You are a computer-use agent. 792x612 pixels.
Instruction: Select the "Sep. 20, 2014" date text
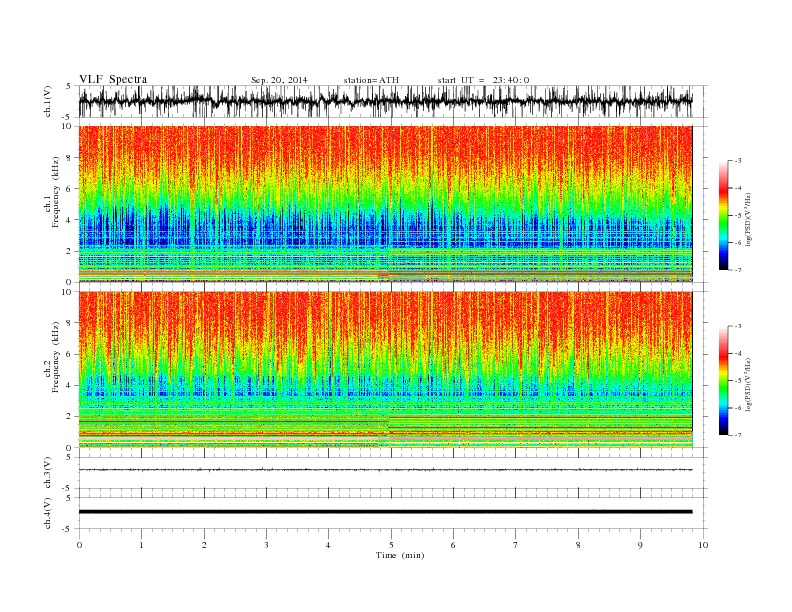279,80
